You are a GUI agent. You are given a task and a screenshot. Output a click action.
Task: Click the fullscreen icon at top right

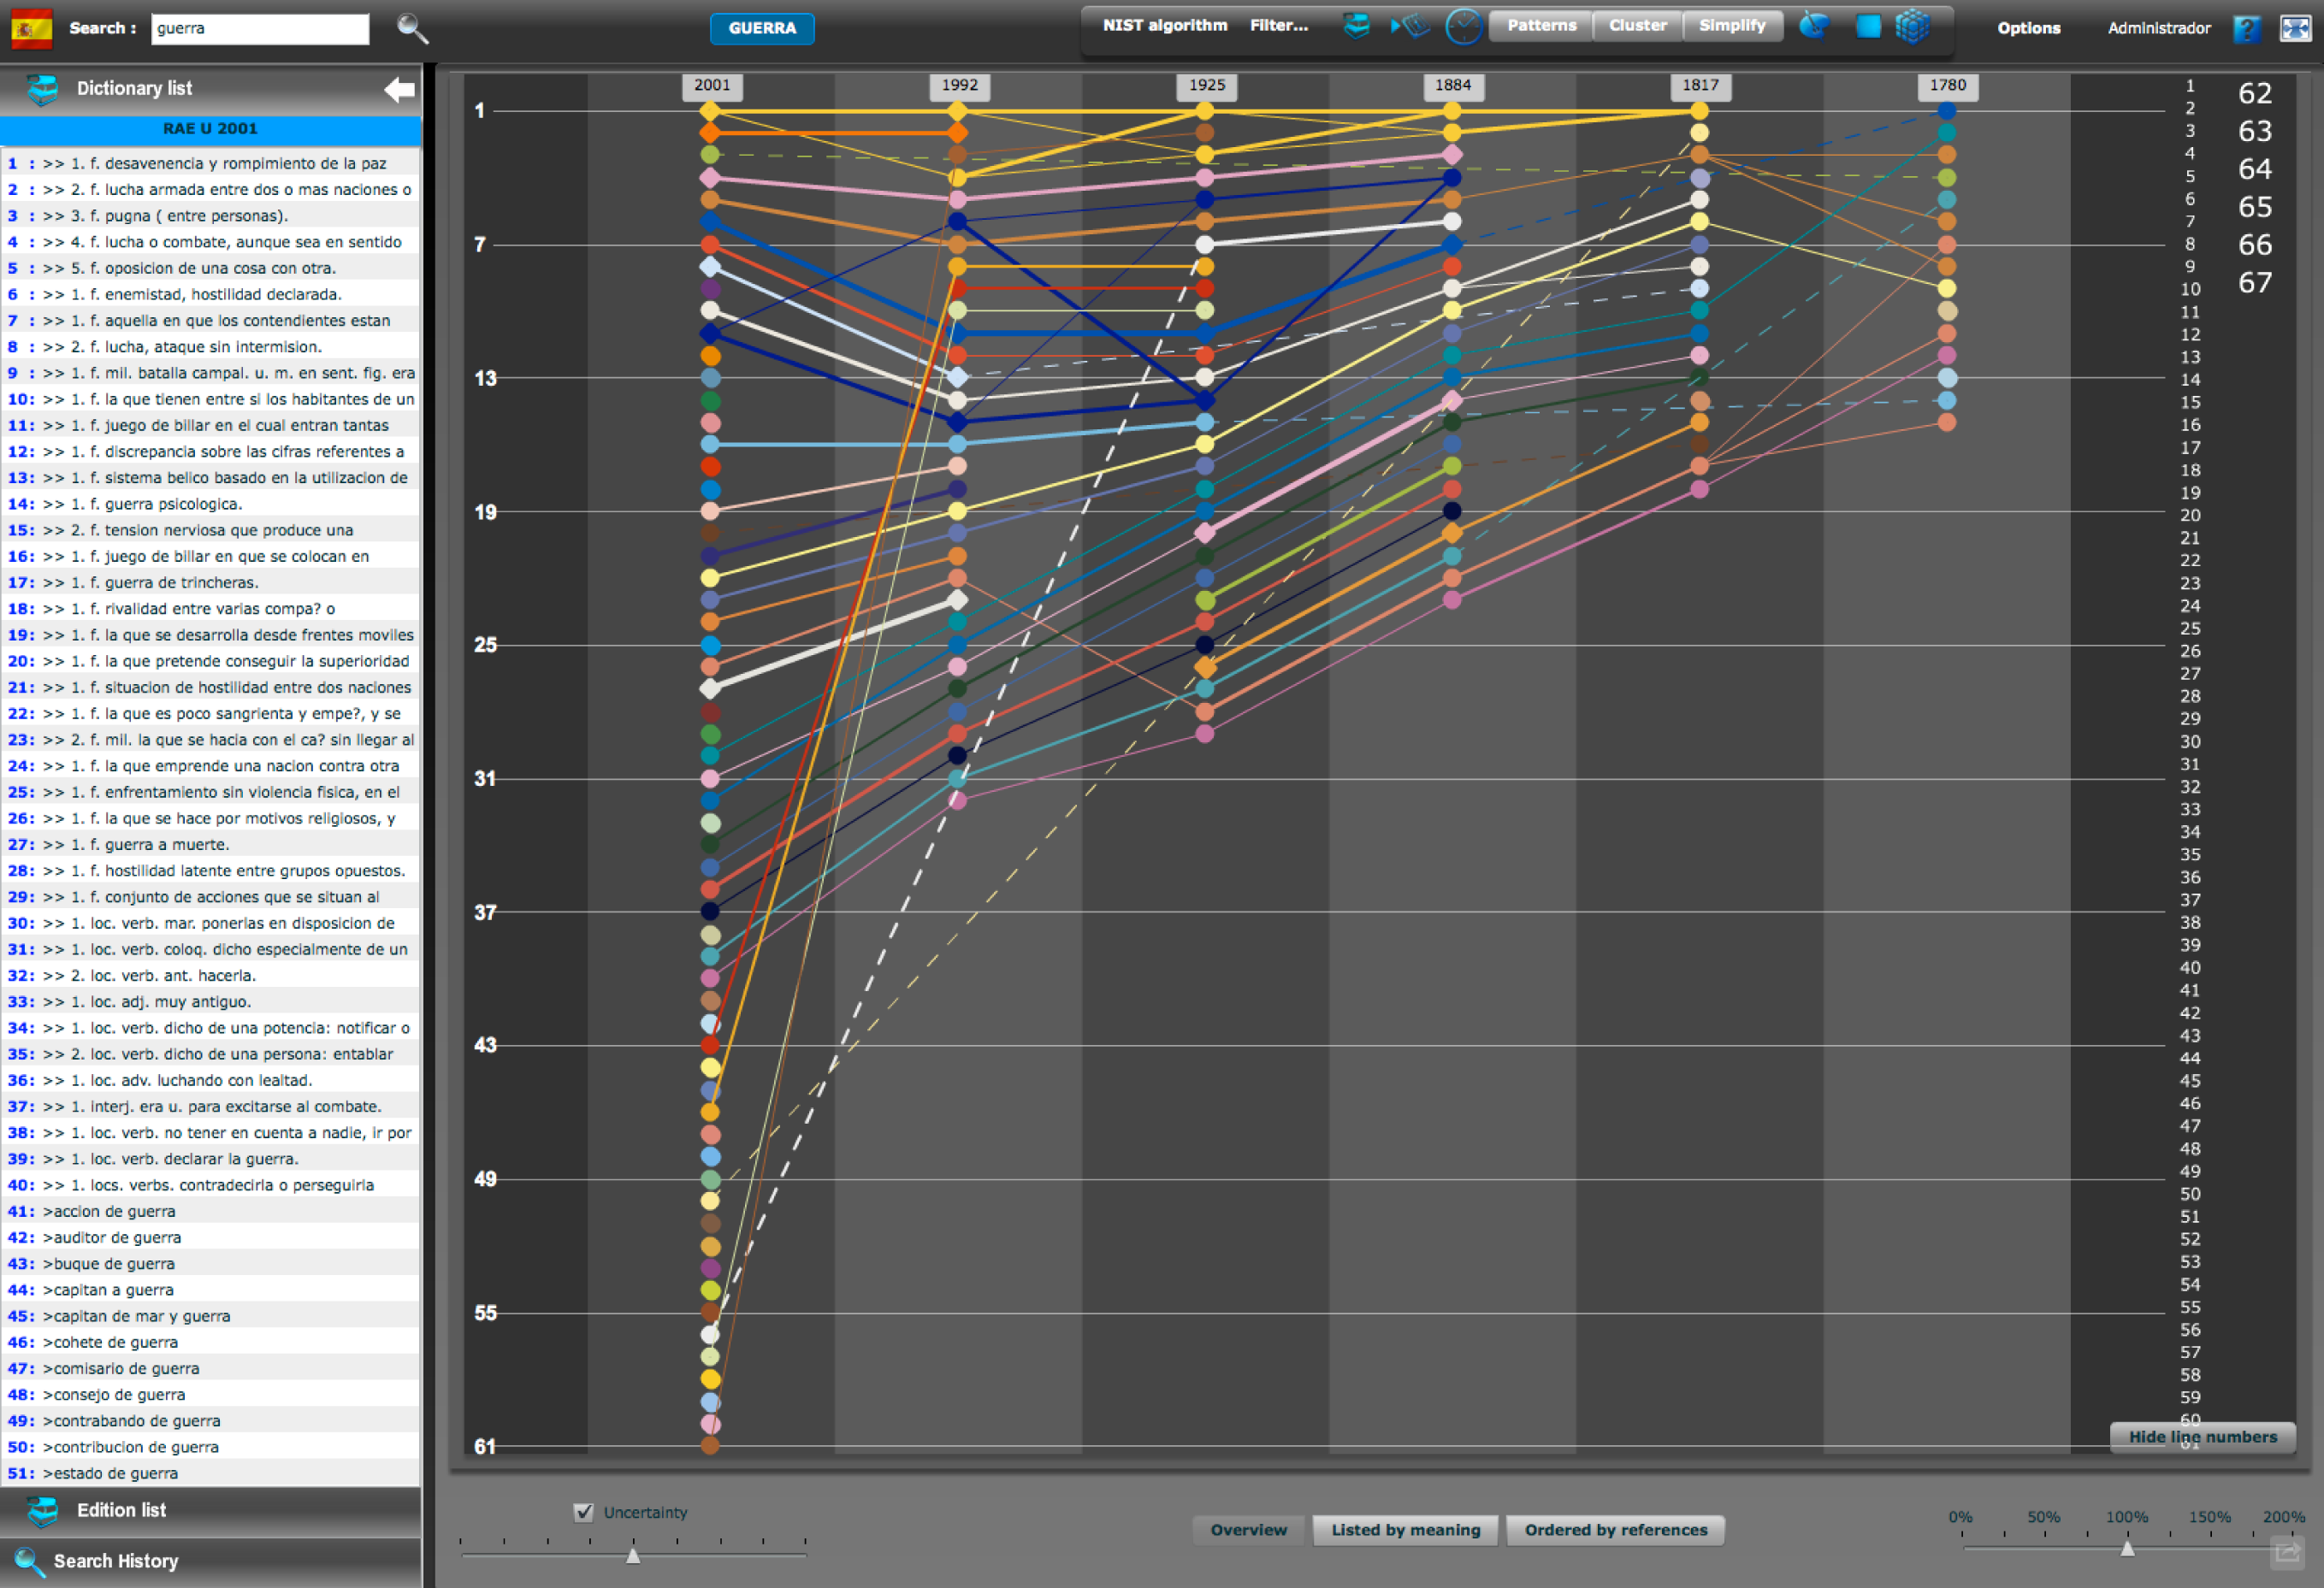coord(2293,29)
